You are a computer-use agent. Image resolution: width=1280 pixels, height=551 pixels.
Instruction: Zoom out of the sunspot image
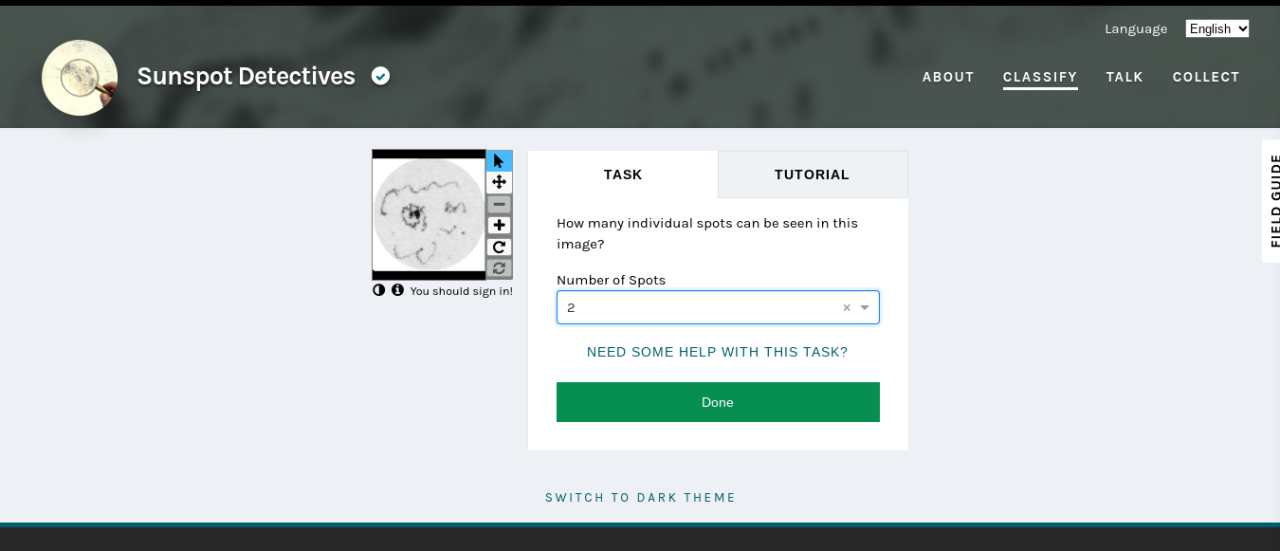(499, 204)
